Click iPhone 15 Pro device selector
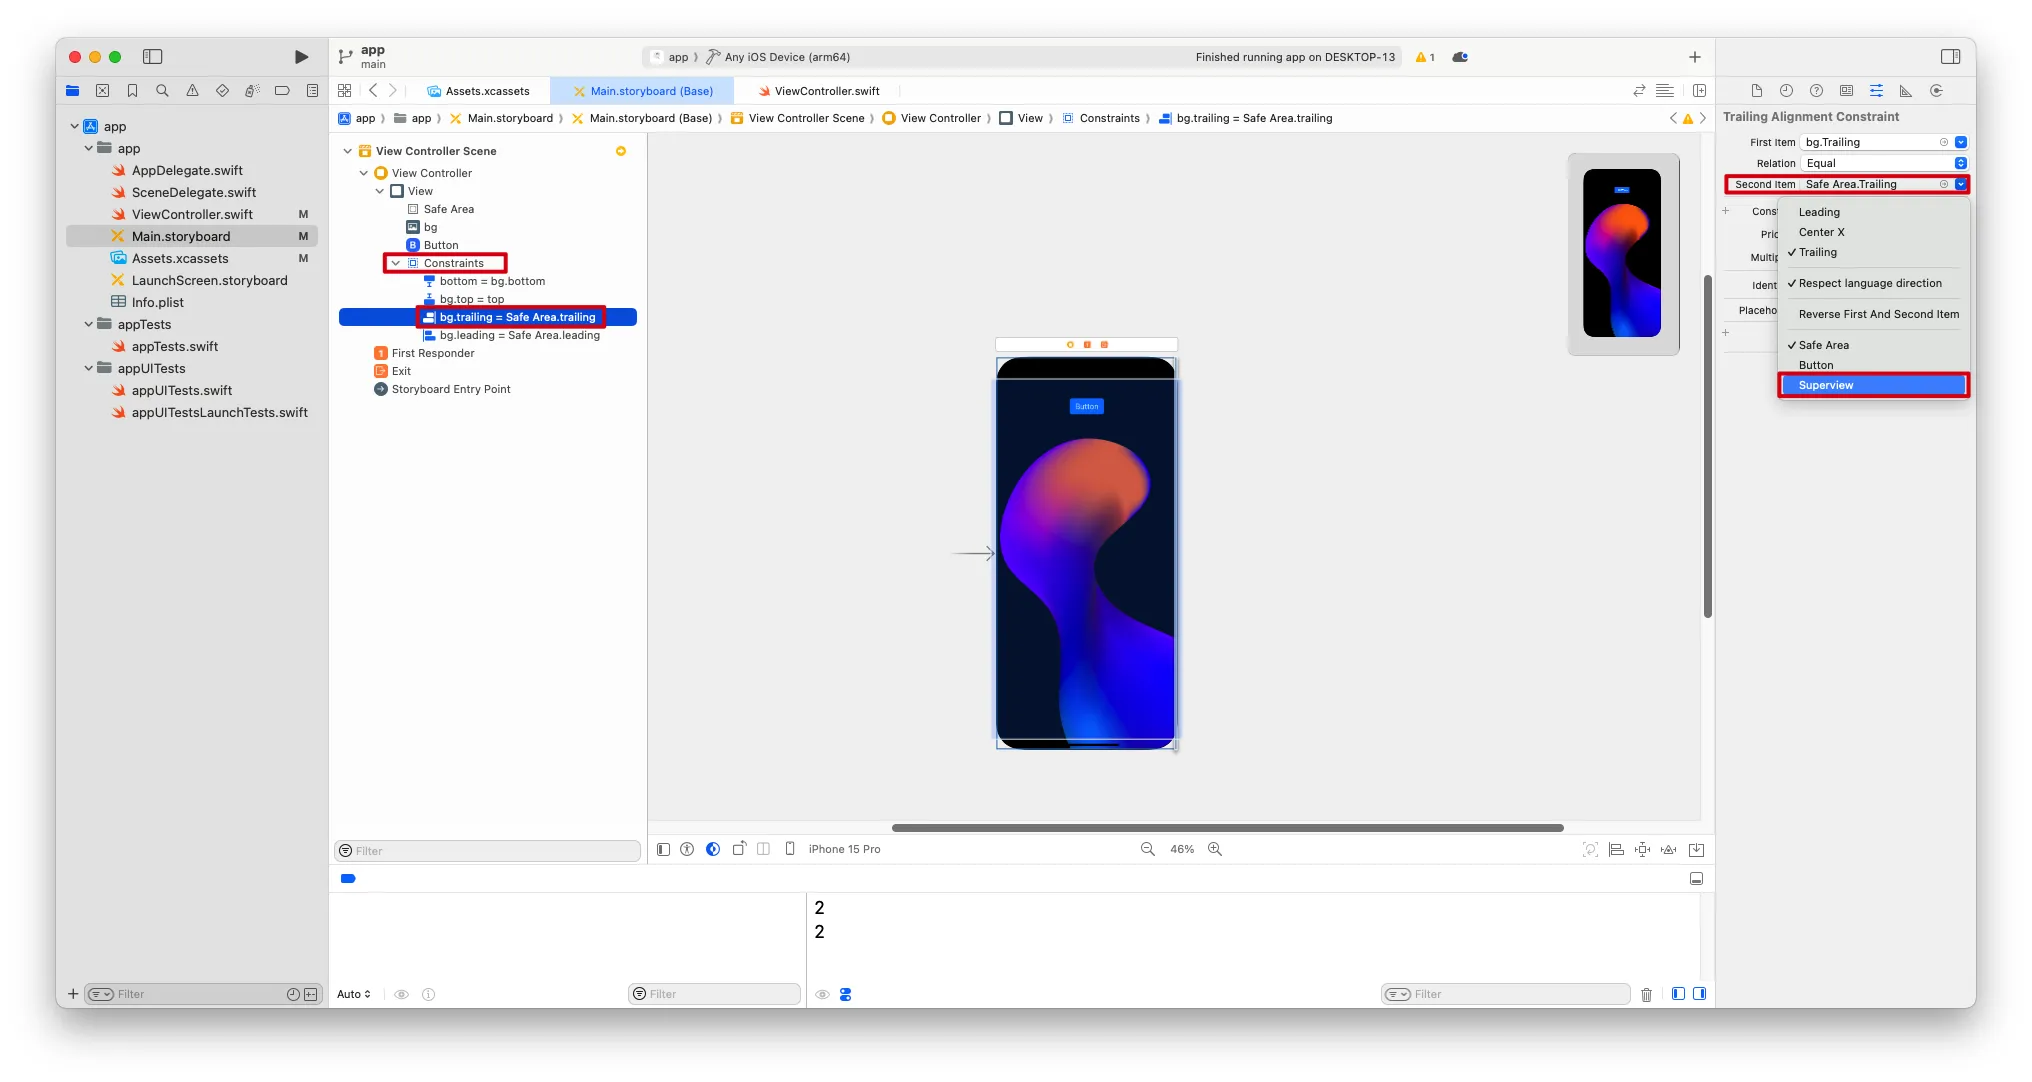The height and width of the screenshot is (1082, 2032). (x=844, y=849)
